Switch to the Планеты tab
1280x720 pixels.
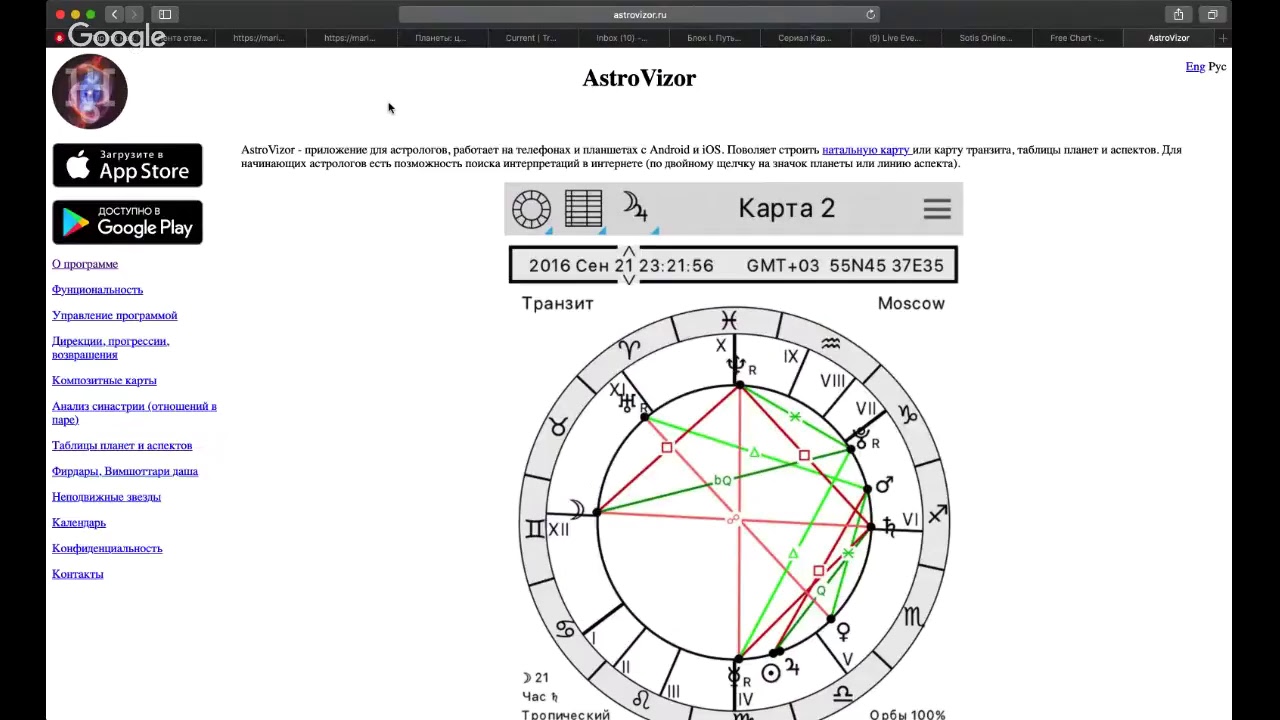point(440,38)
